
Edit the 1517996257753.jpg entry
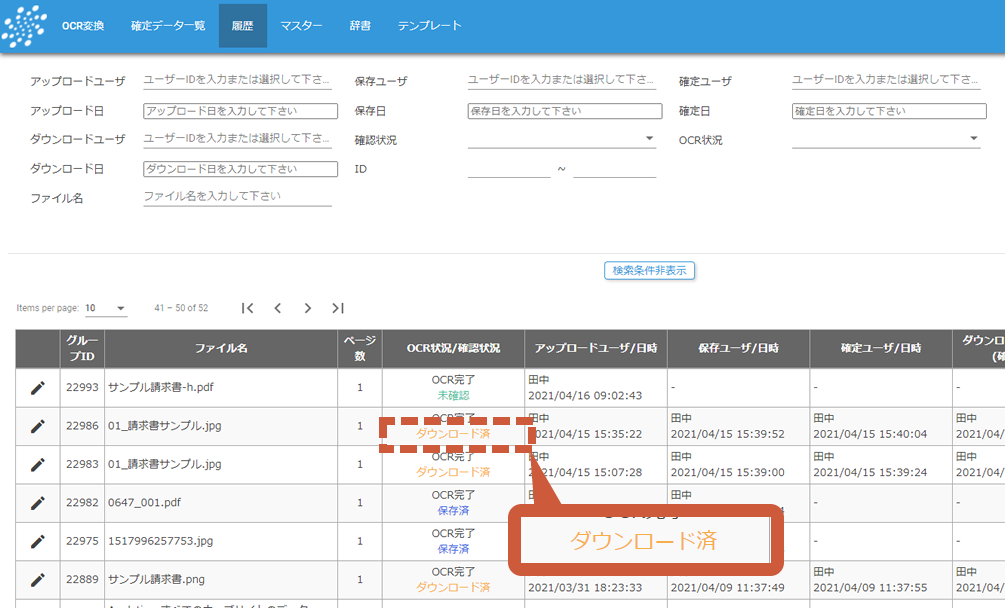[x=38, y=541]
